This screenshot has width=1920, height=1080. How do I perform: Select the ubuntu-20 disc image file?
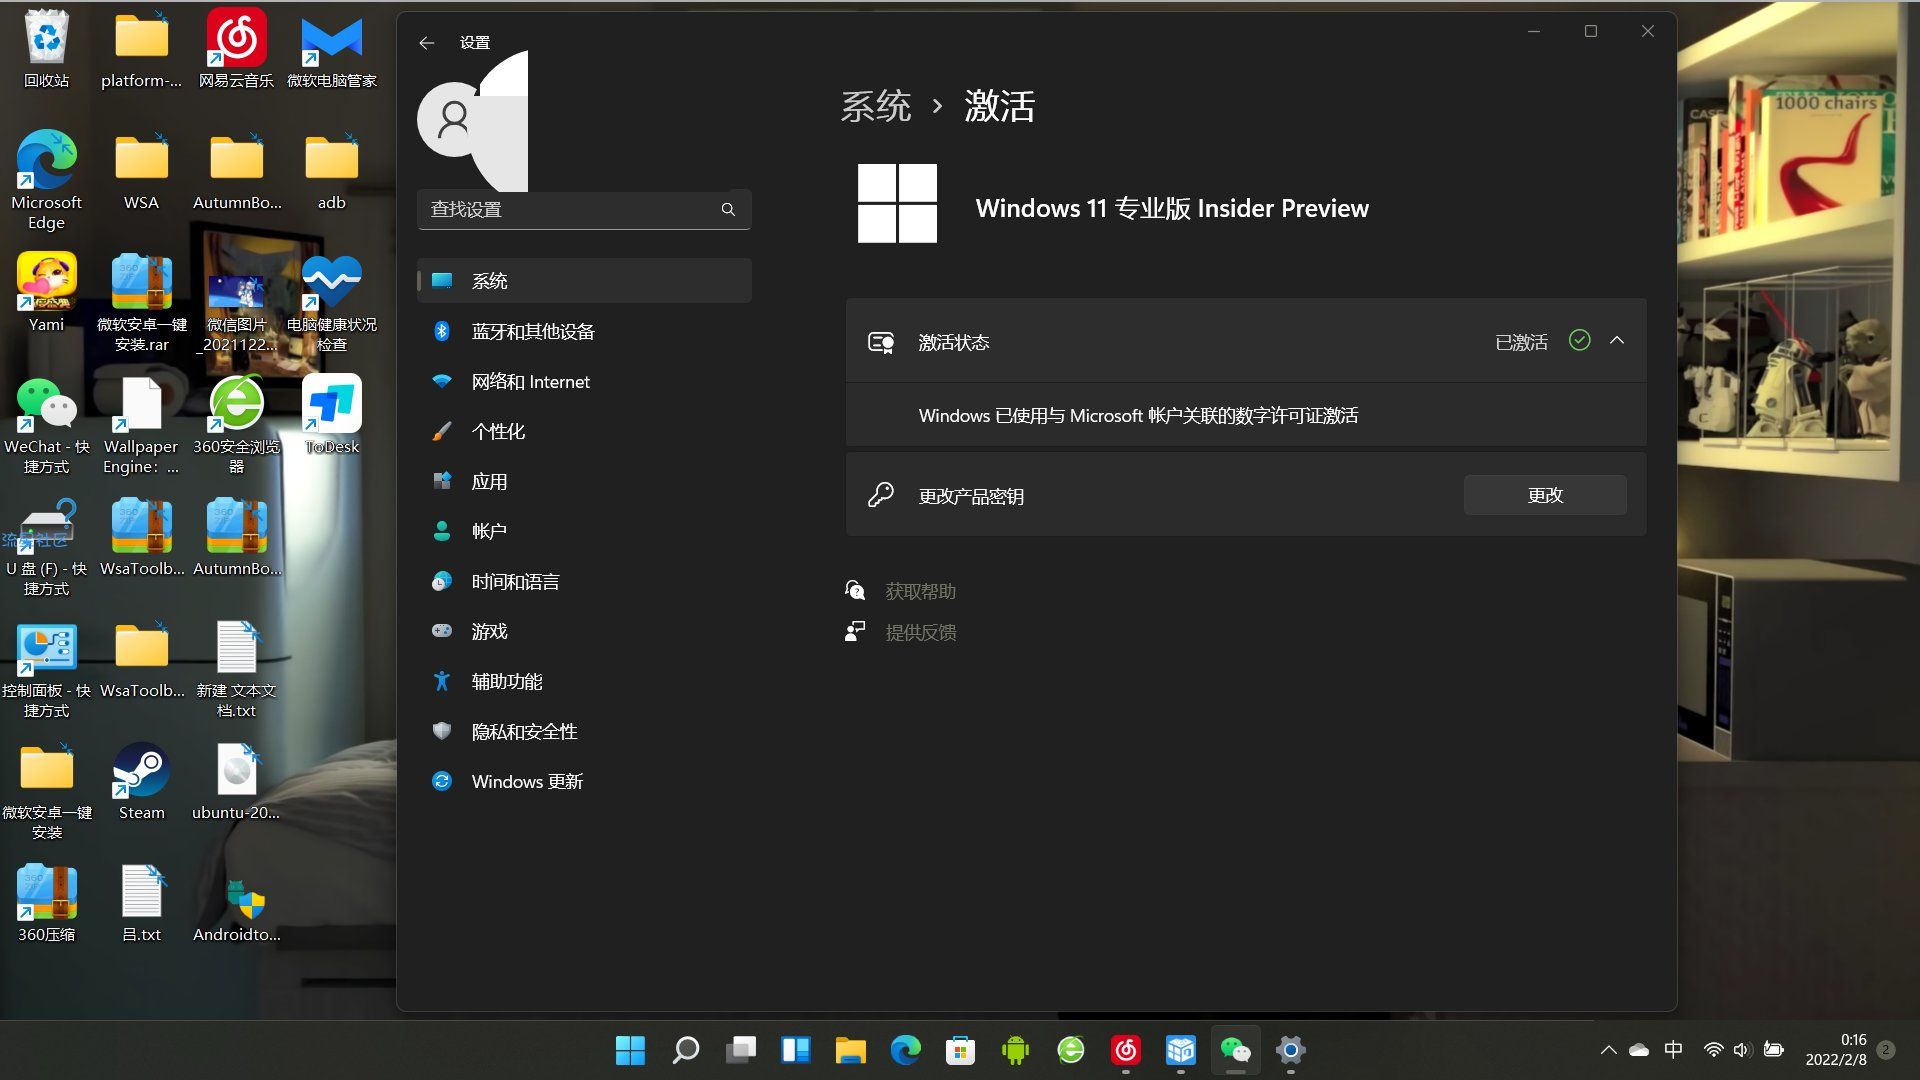coord(237,780)
